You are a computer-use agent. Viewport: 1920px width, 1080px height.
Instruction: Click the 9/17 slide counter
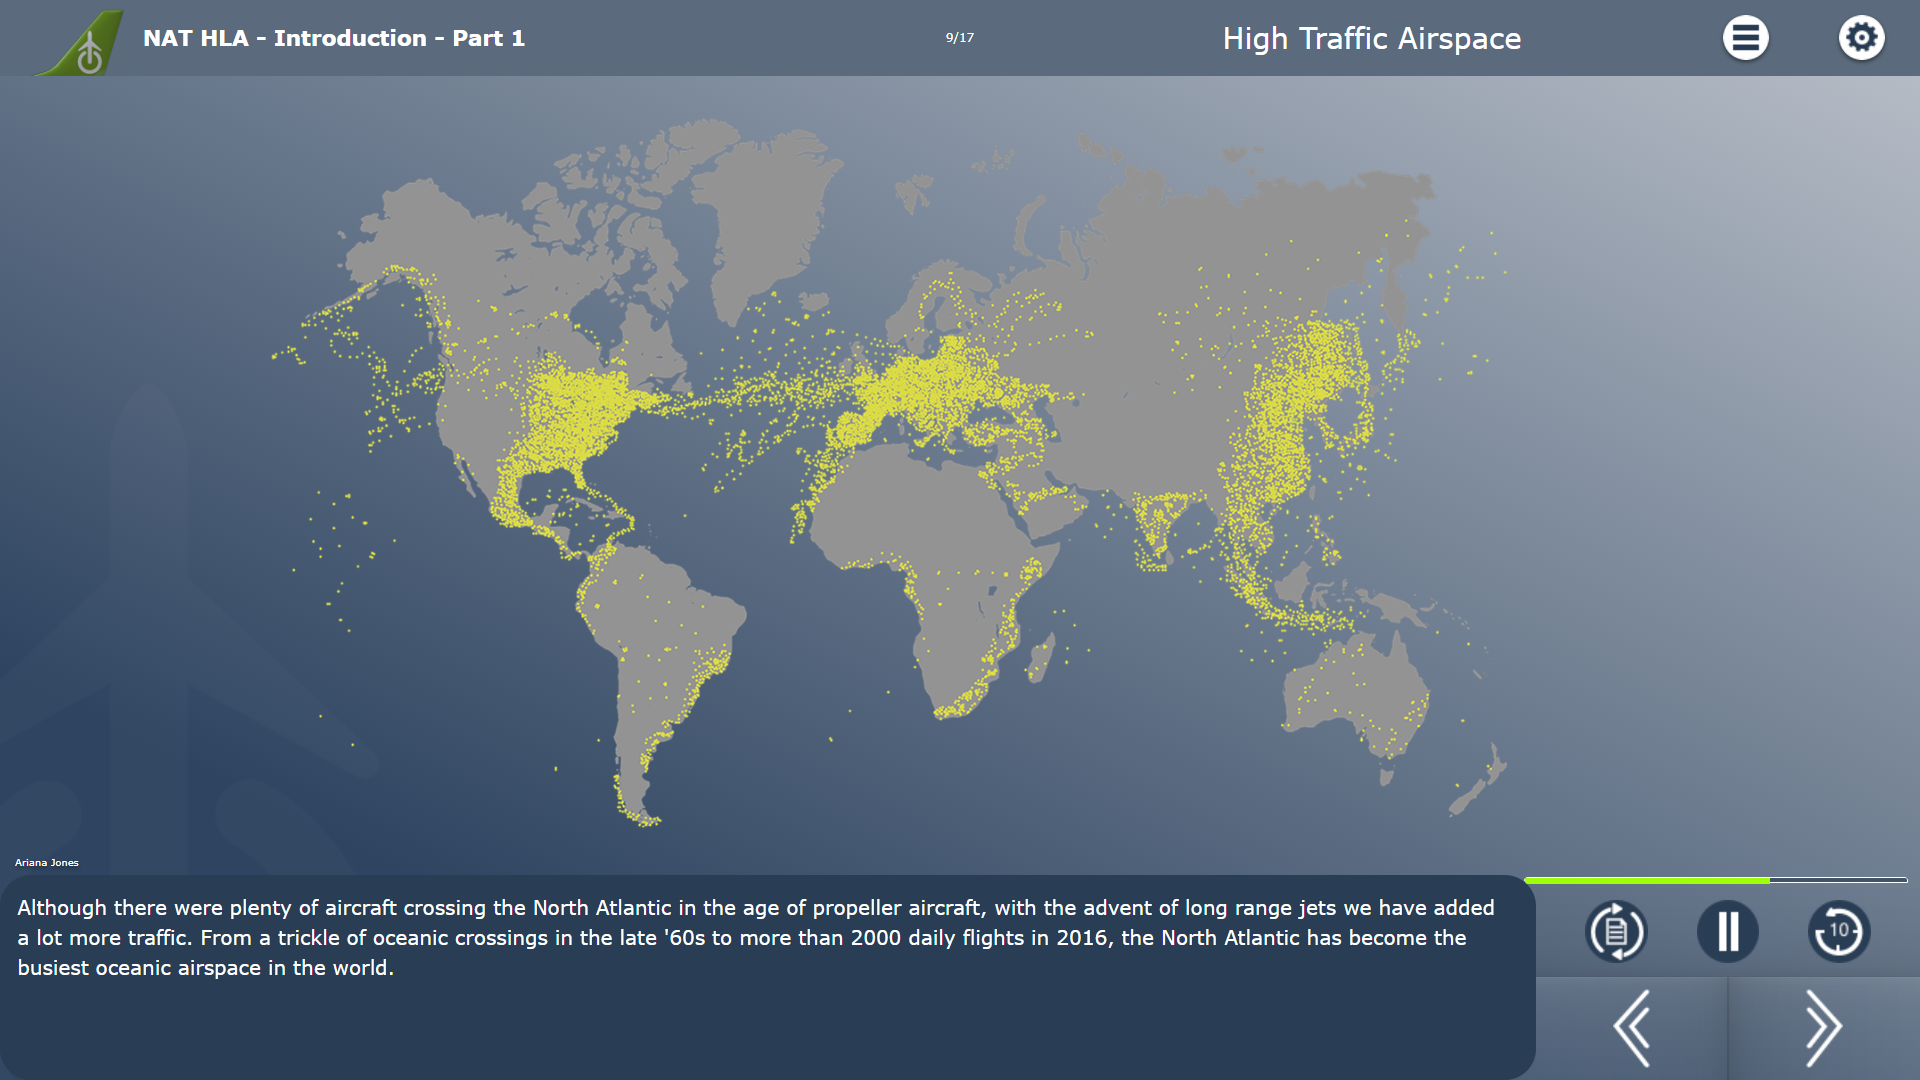tap(959, 38)
